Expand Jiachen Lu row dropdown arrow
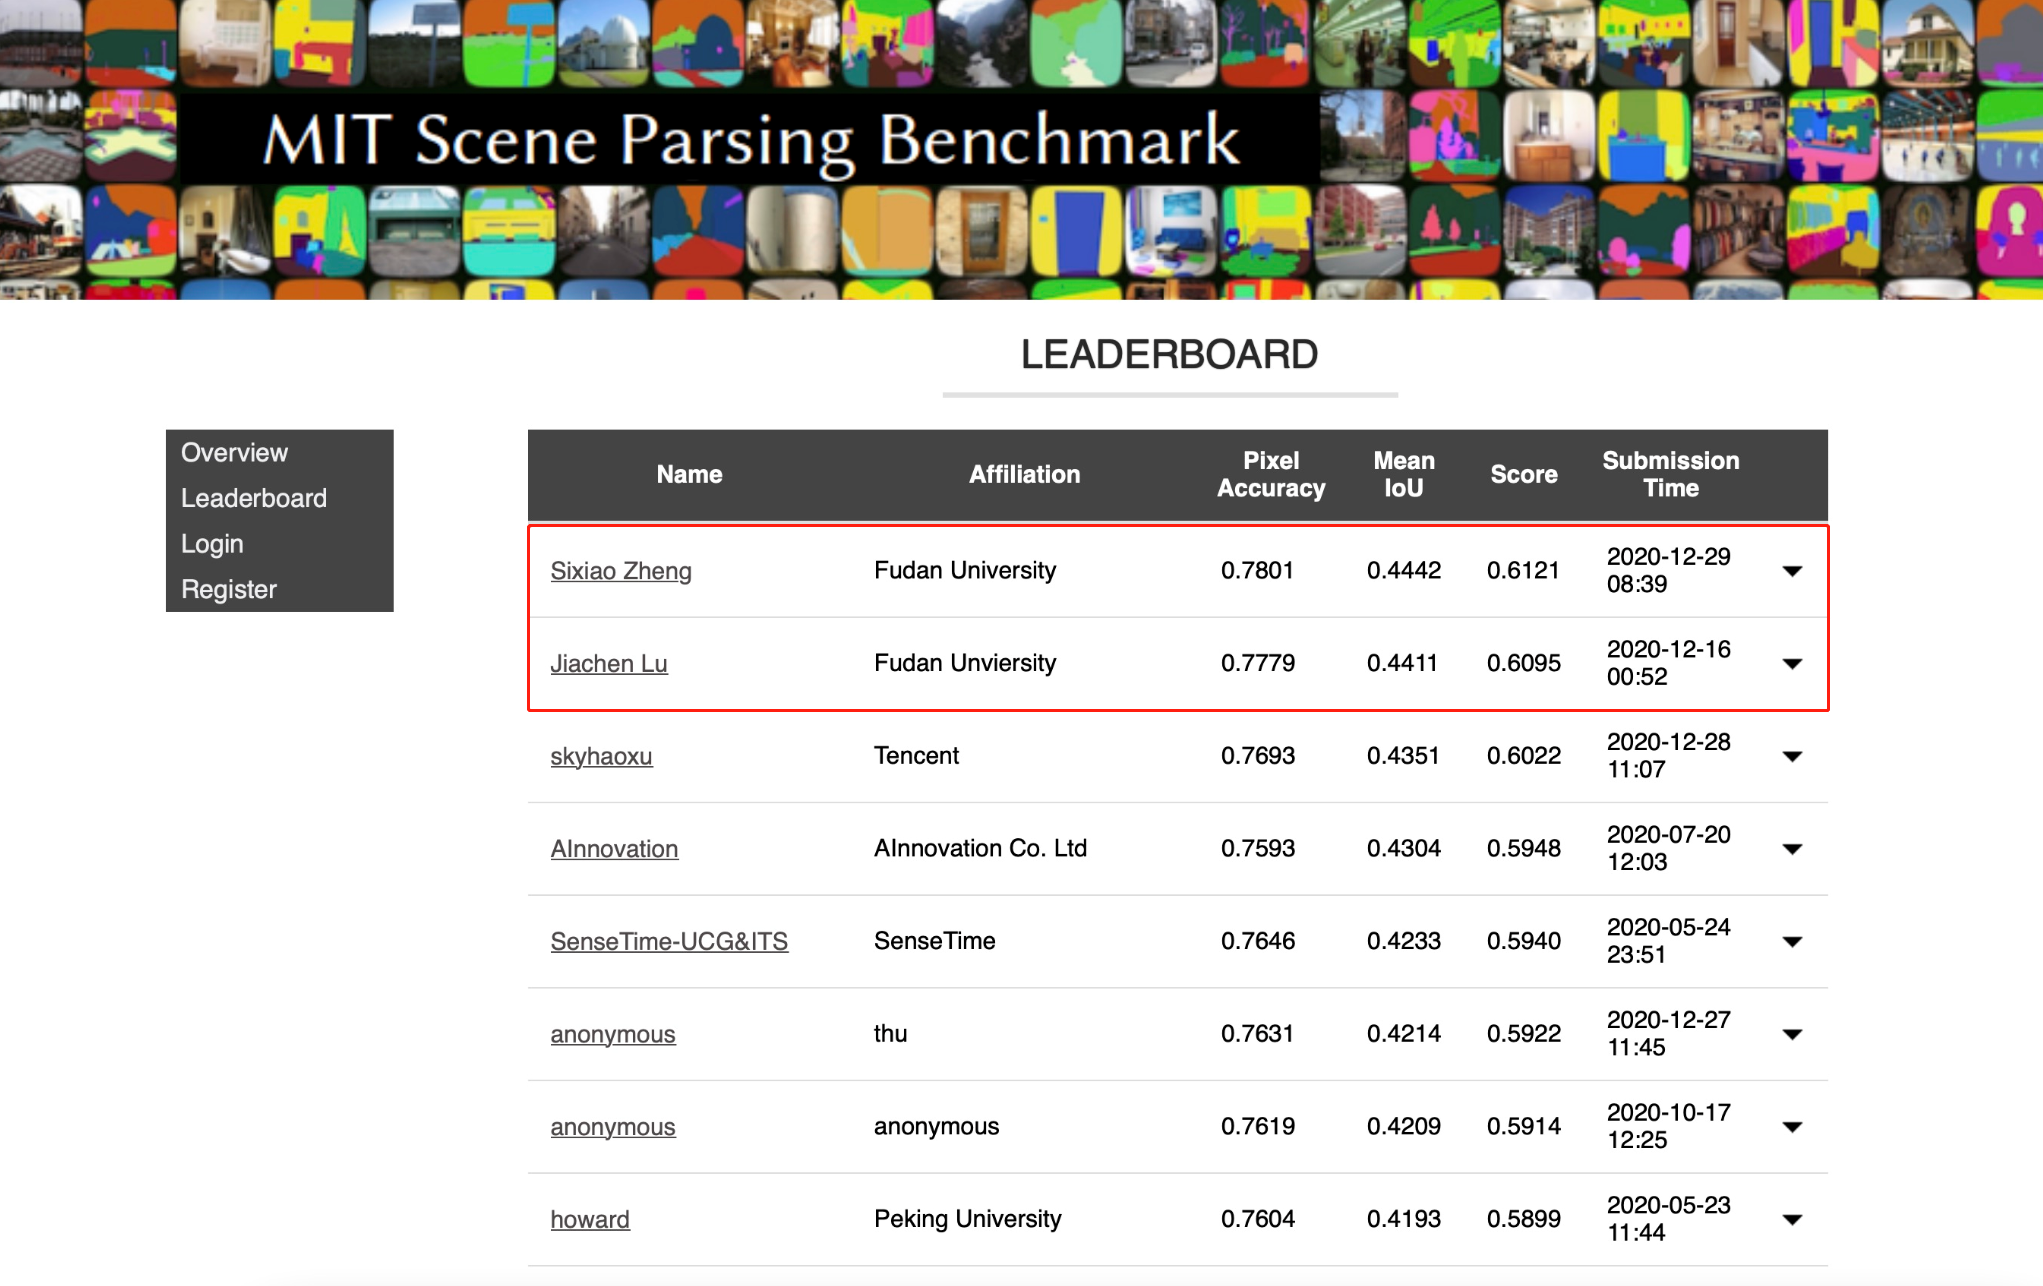The image size is (2043, 1286). (x=1792, y=664)
